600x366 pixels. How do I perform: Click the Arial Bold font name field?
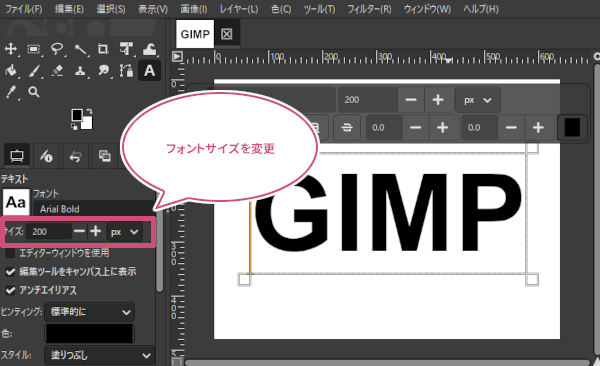(x=94, y=209)
